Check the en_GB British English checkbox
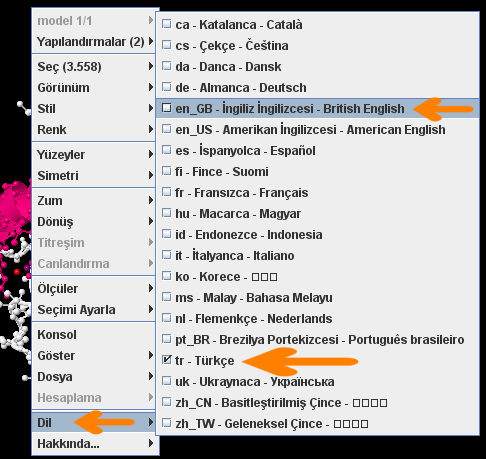Screen dimensions: 486x459 pos(166,108)
